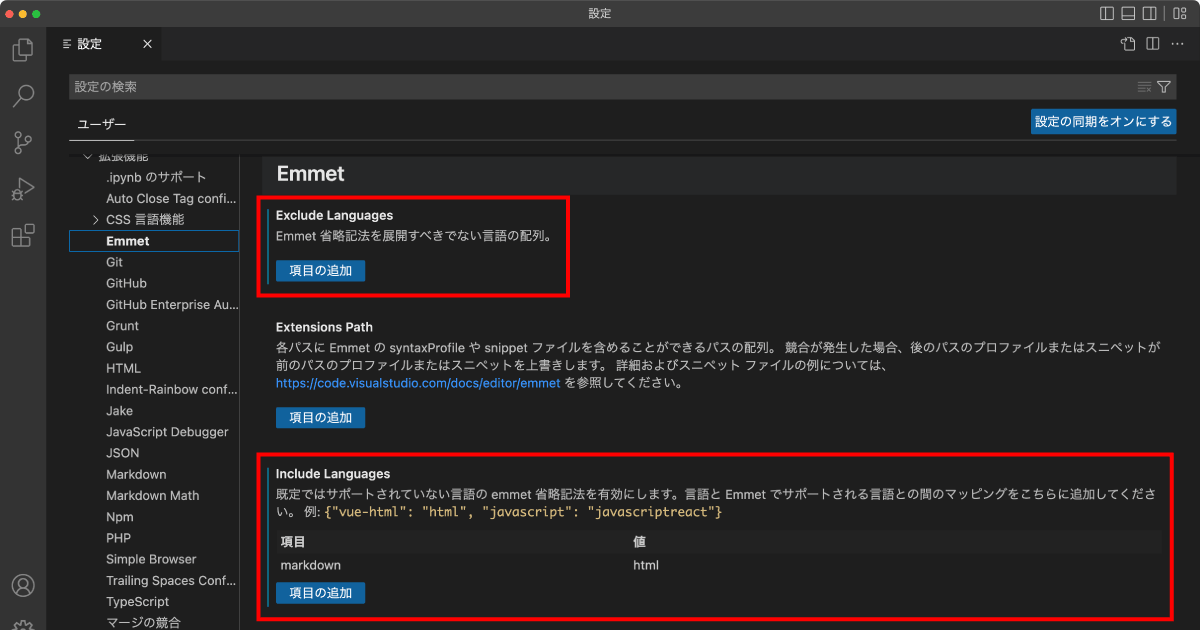Clear settings search input icon
Screen dimensions: 1200x630
pos(1144,87)
